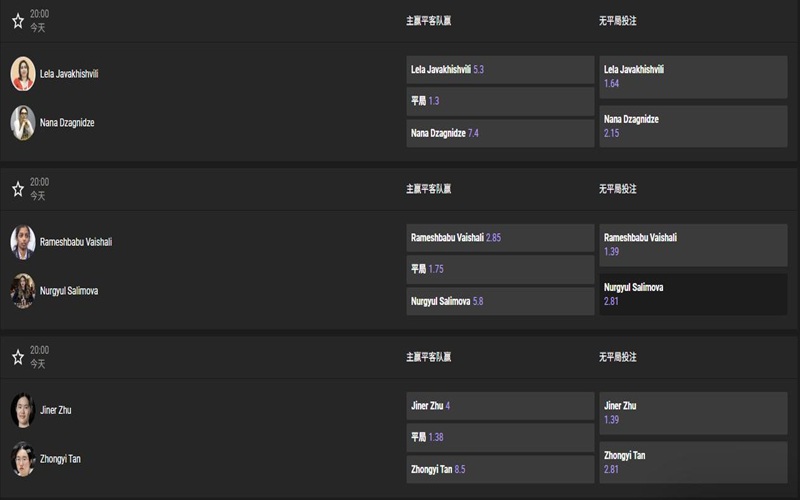Click Zhongyi Tan's avatar photo
Viewport: 800px width, 500px height.
[23, 458]
